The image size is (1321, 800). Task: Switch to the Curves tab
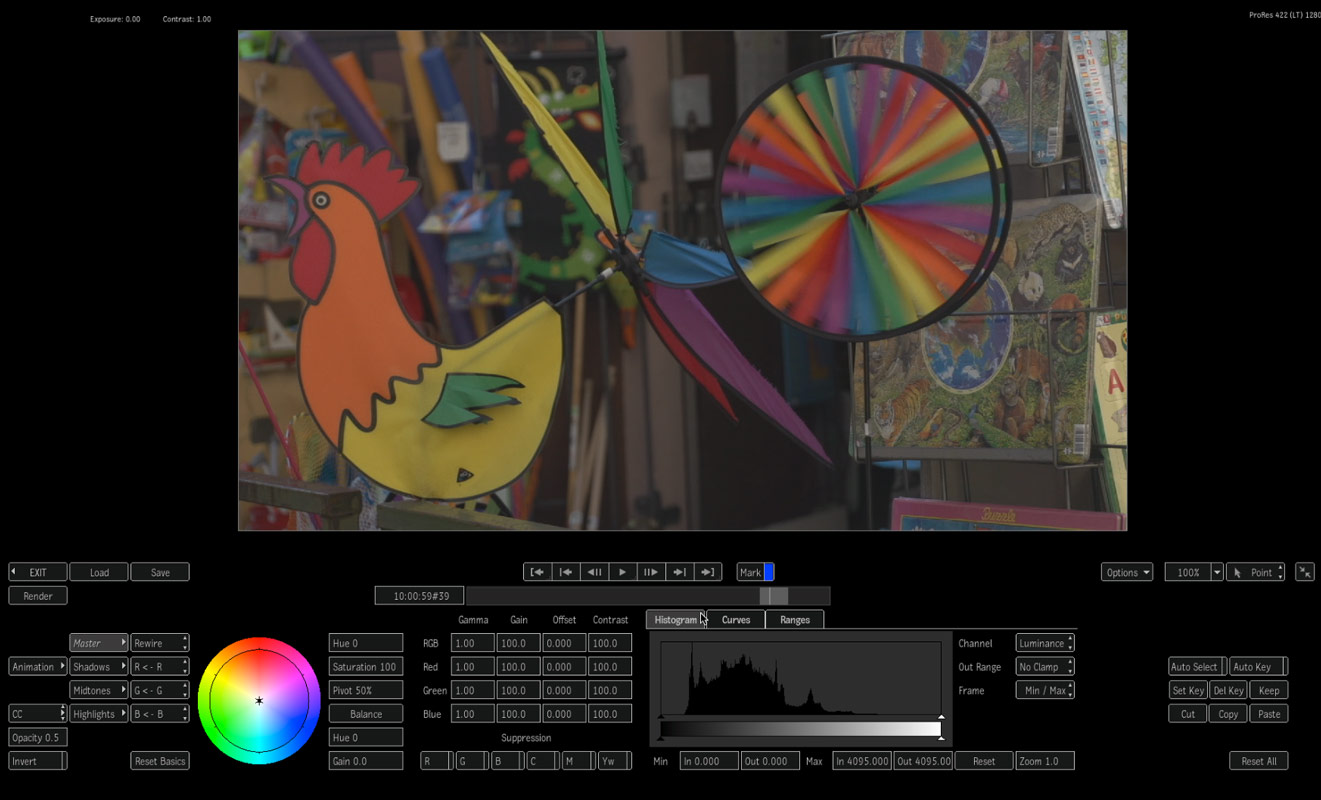coord(736,620)
